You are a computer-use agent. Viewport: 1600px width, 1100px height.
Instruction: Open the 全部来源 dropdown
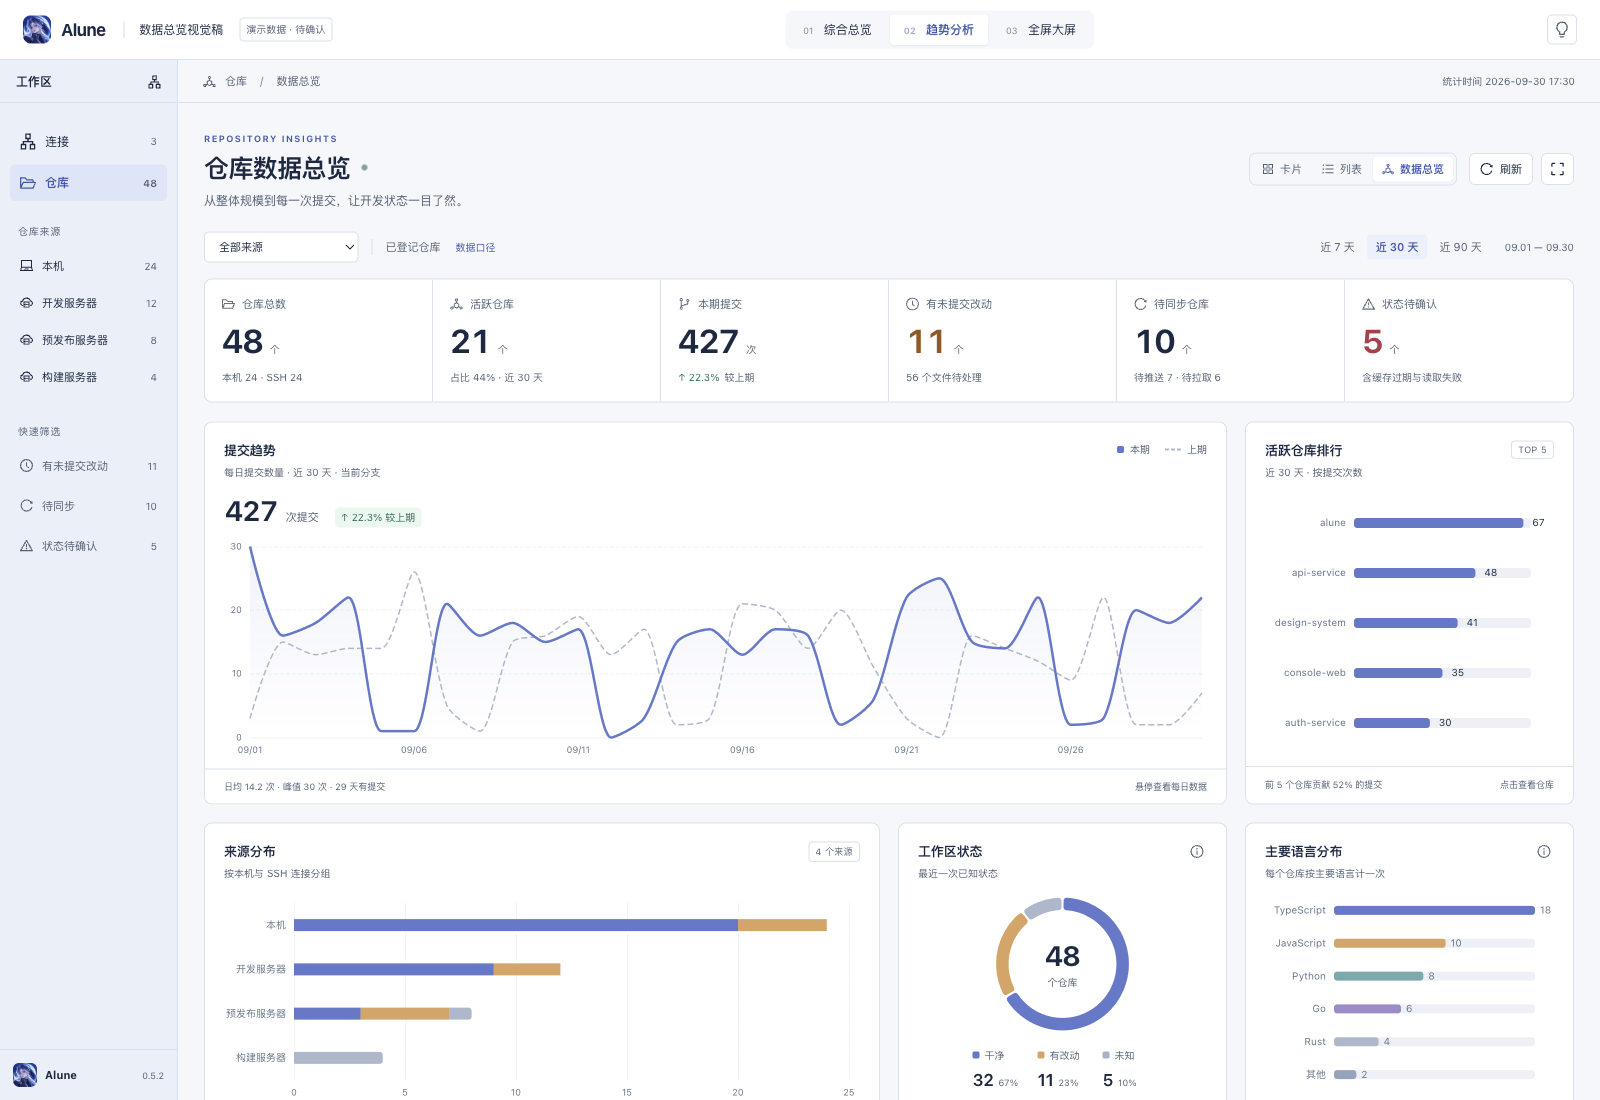(x=281, y=247)
